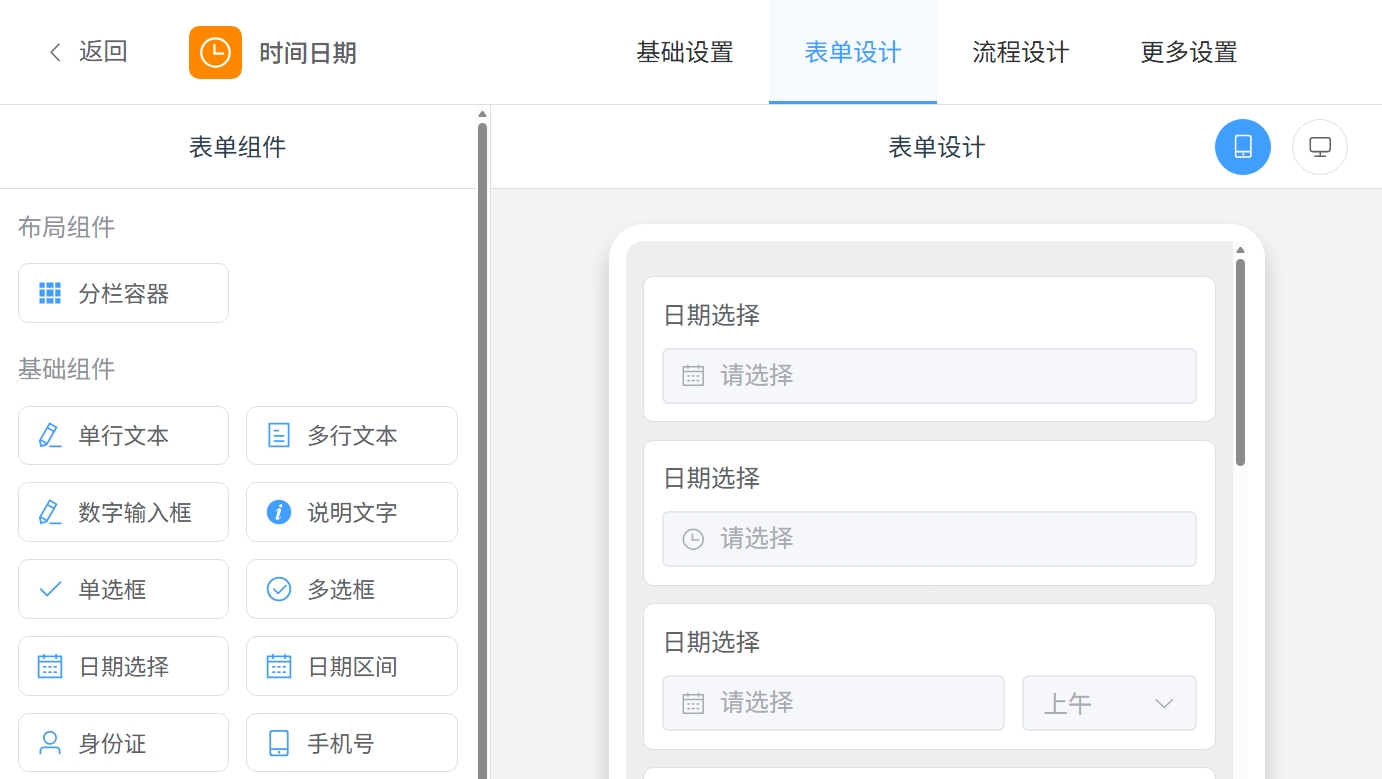Add the 单行文本 component
Image resolution: width=1382 pixels, height=779 pixels.
point(123,435)
